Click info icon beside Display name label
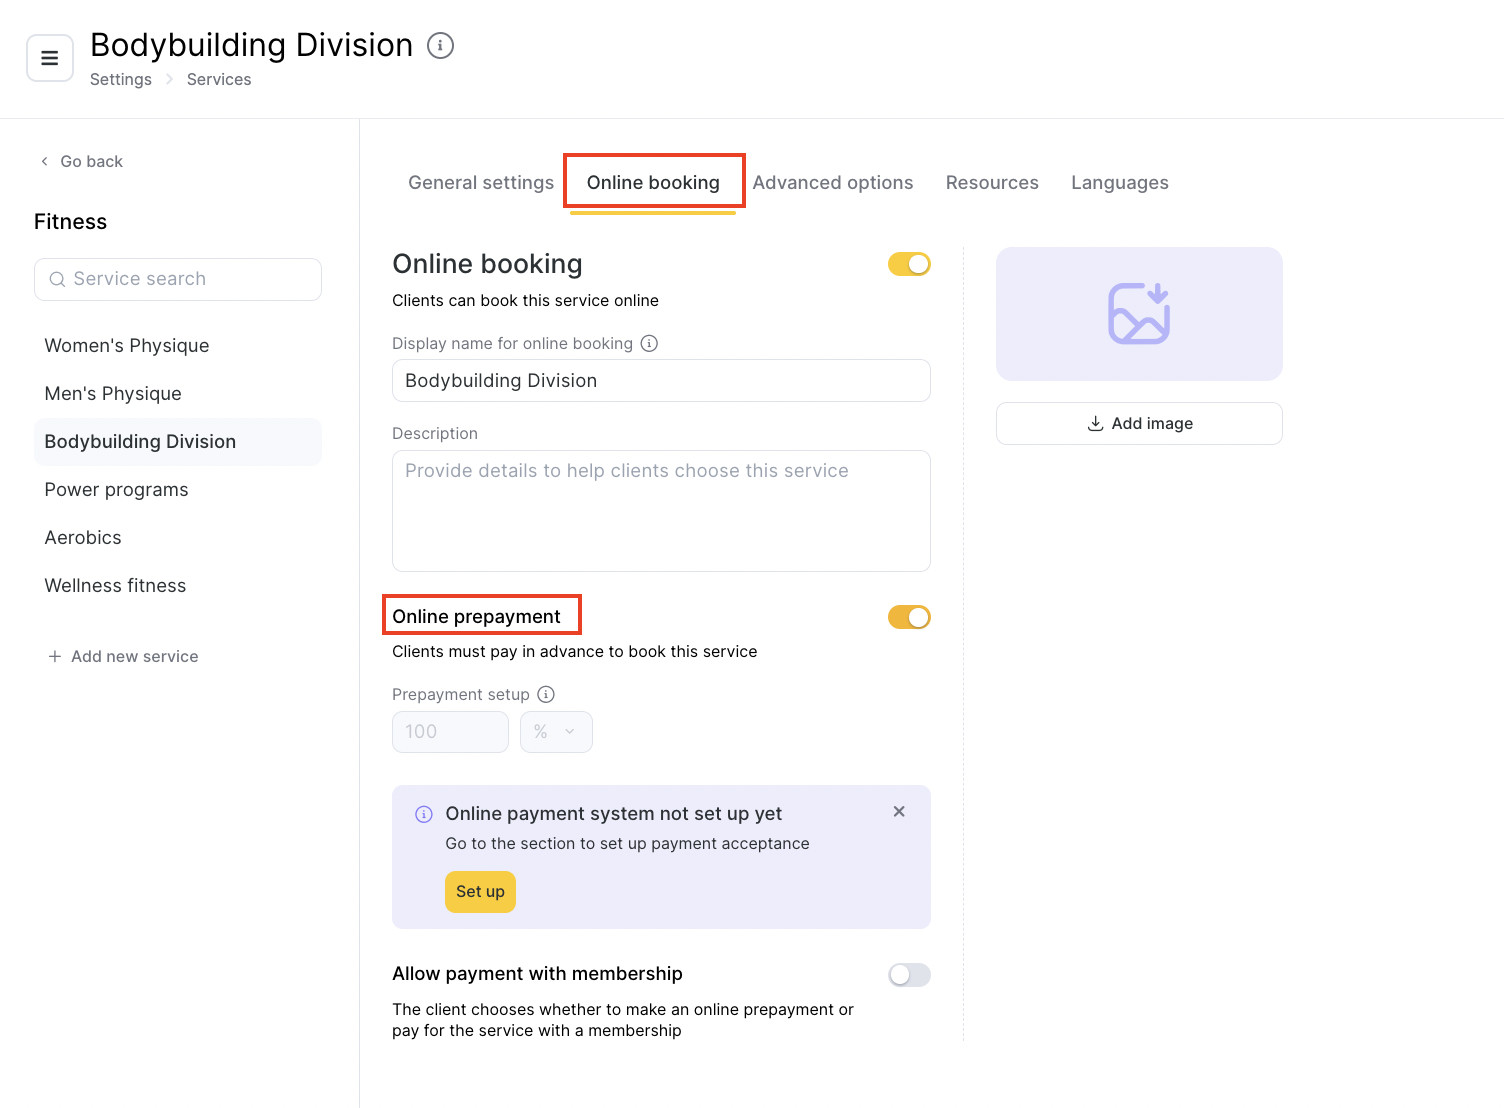The height and width of the screenshot is (1108, 1504). (x=649, y=343)
